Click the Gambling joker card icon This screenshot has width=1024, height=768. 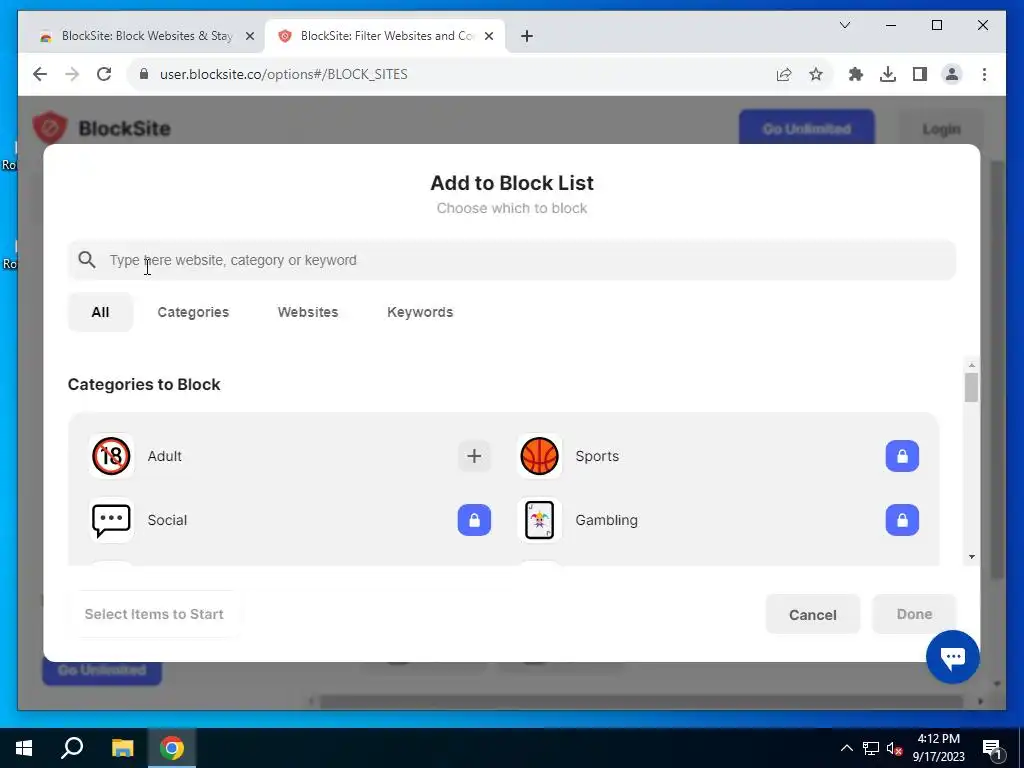(x=539, y=520)
